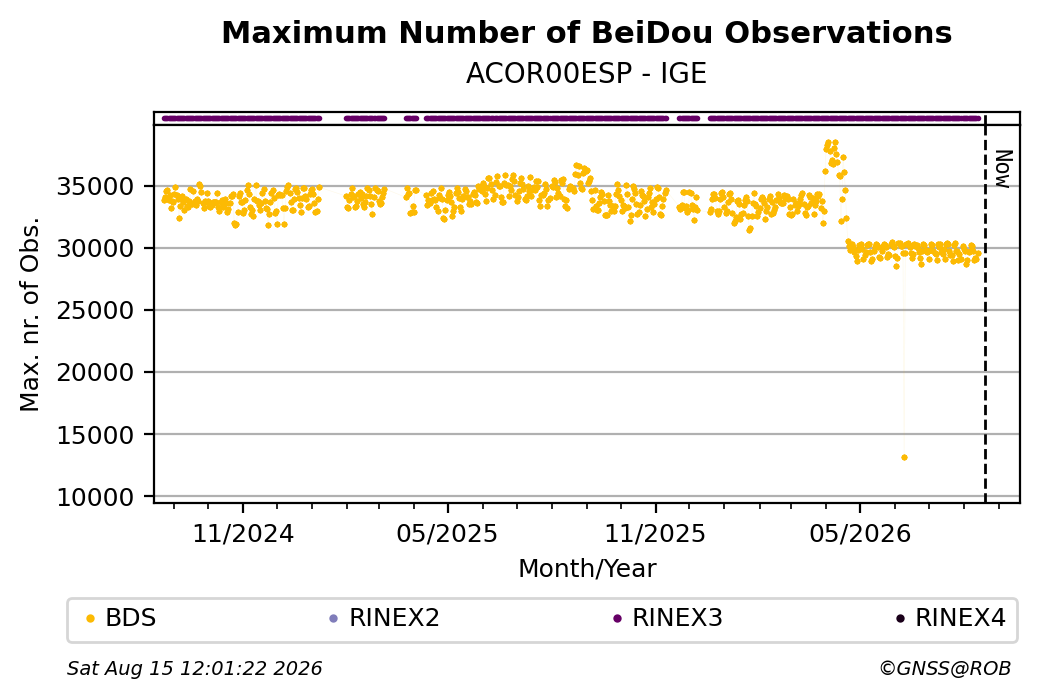
Task: Click the ©GNSS@ROB credit text
Action: tap(945, 668)
